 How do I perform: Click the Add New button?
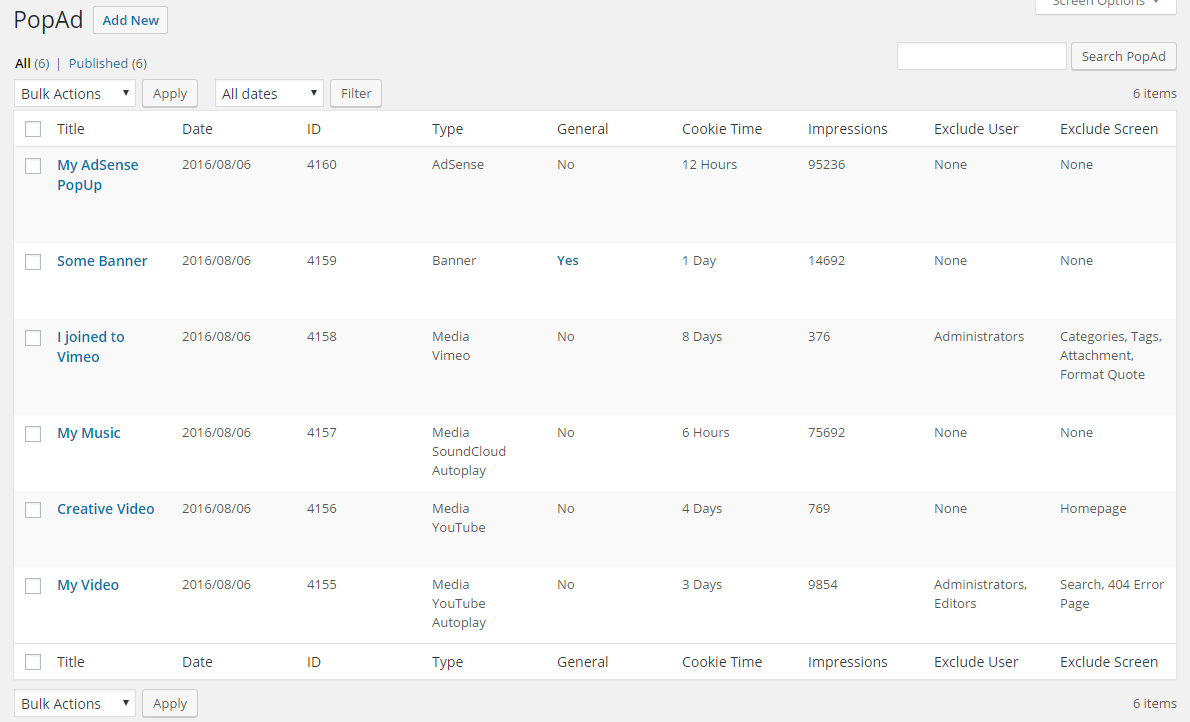[130, 20]
